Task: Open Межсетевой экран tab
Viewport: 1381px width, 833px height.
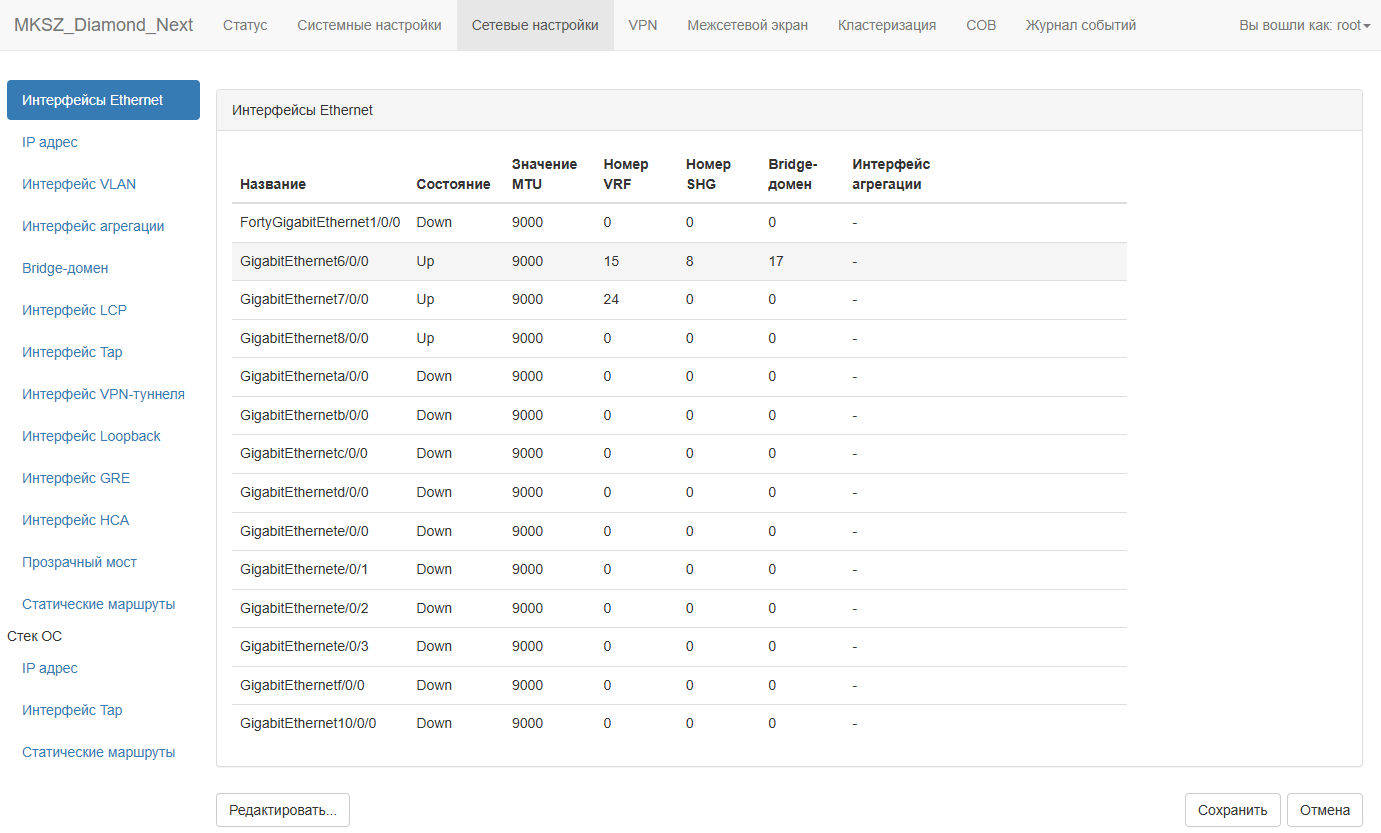Action: coord(747,25)
